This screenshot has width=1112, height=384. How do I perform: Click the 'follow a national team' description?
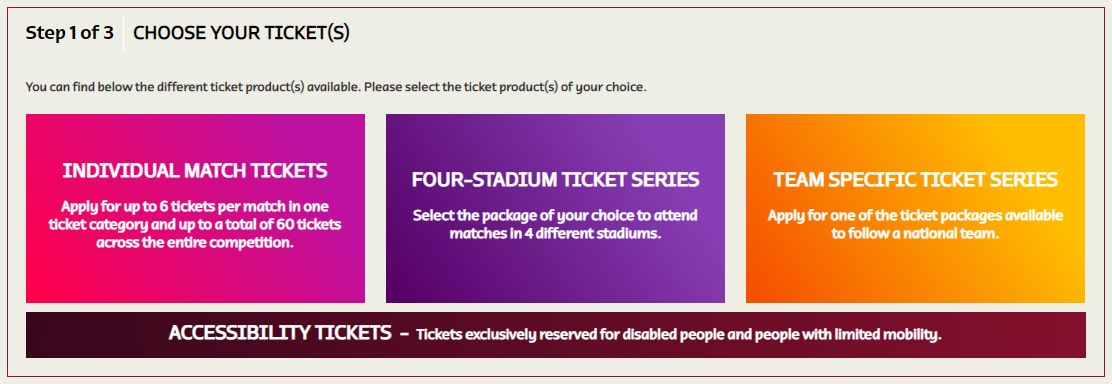tap(916, 224)
